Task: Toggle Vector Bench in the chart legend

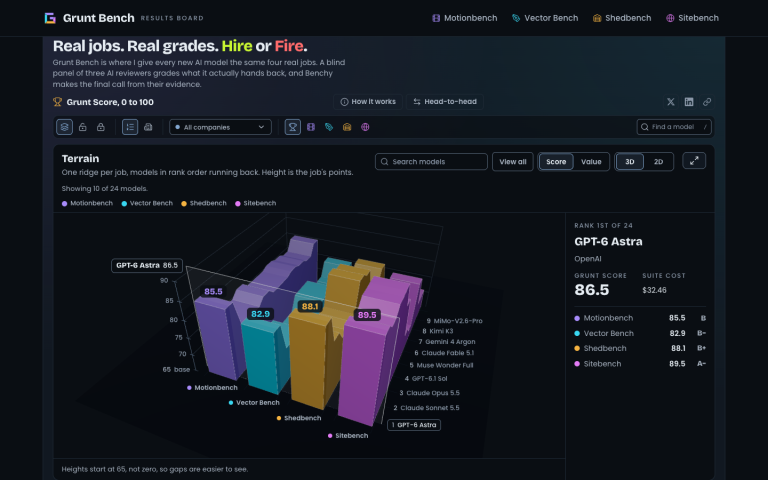Action: click(147, 203)
